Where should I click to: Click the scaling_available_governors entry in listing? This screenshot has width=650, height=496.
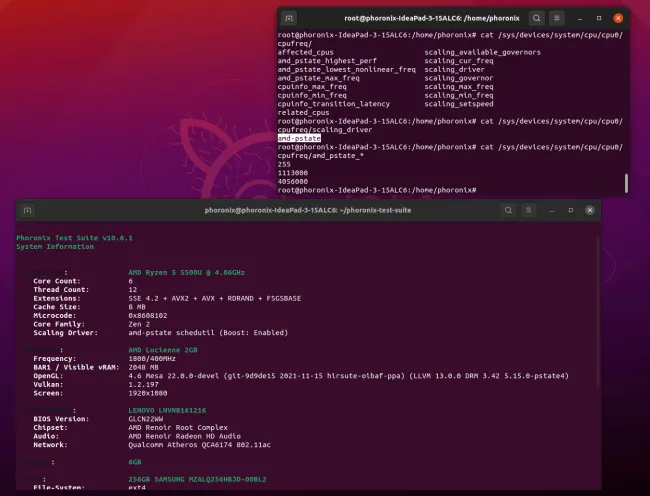tap(482, 52)
